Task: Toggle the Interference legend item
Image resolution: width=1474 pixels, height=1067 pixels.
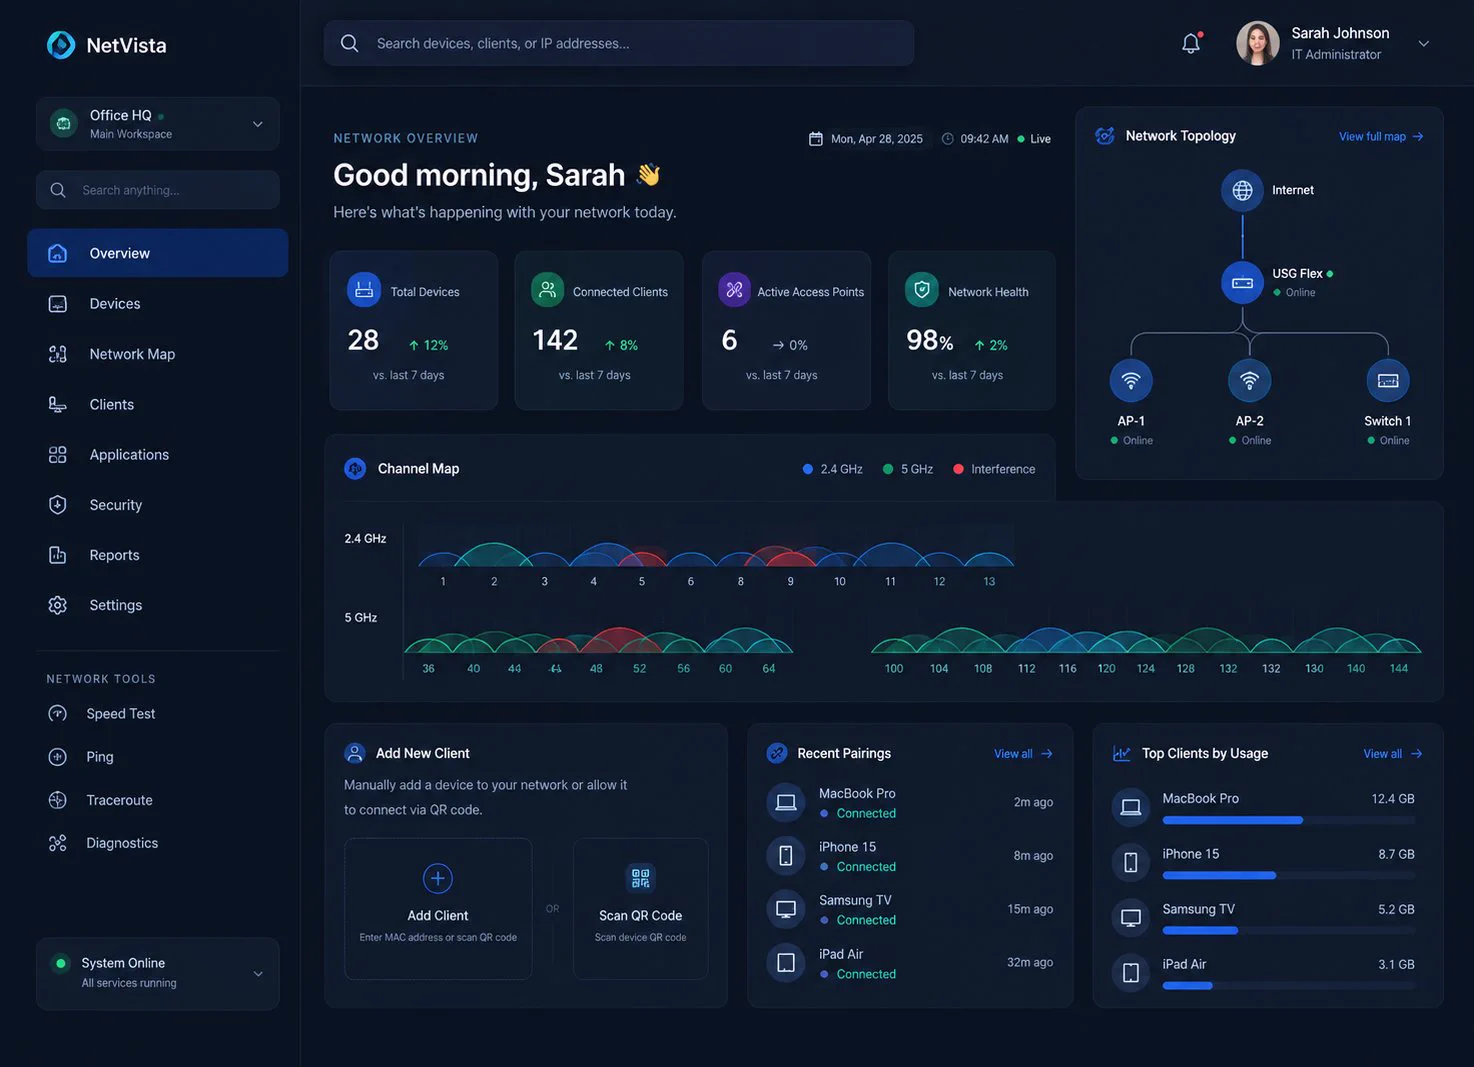Action: (x=994, y=469)
